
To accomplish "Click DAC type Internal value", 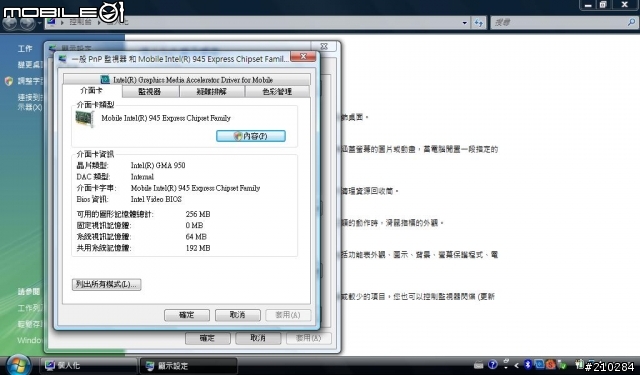I will 142,177.
